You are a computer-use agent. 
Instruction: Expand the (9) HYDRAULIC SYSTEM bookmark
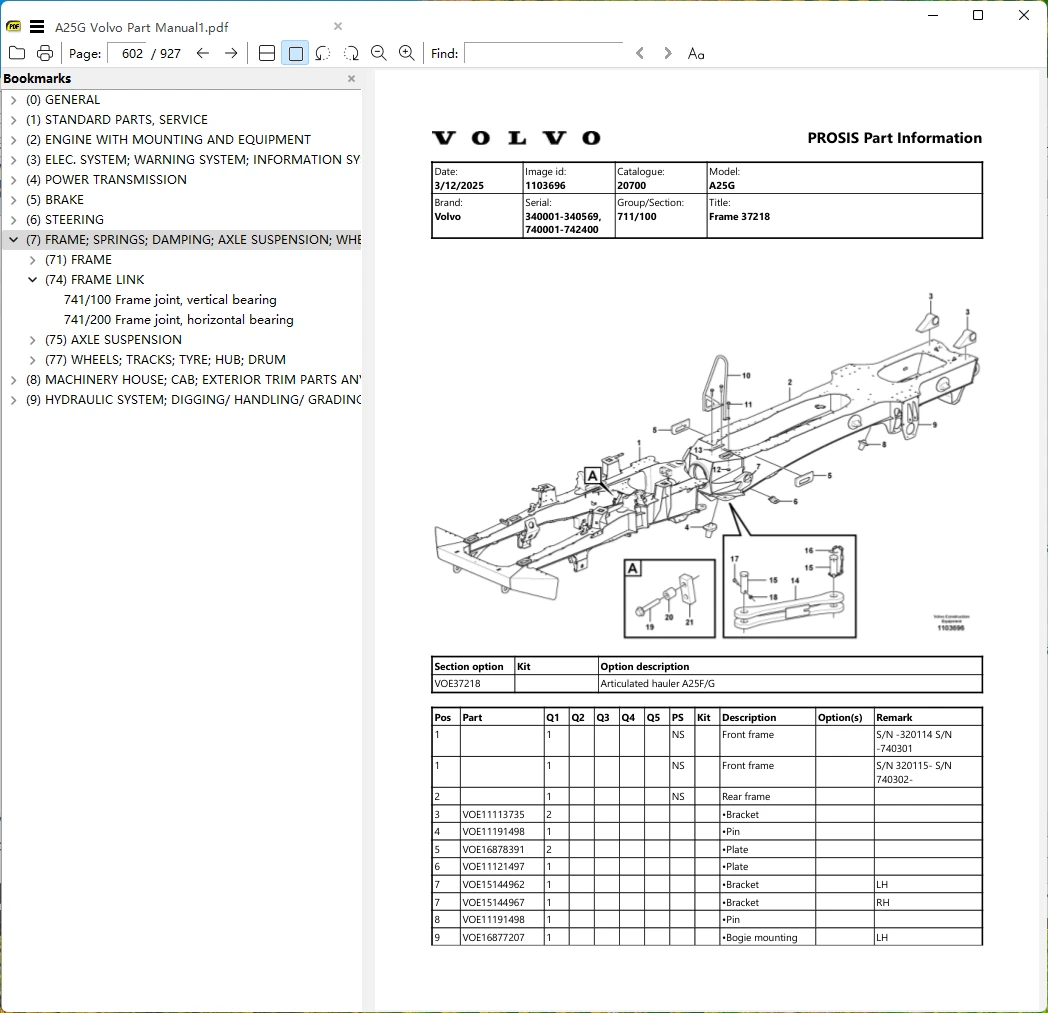click(13, 400)
